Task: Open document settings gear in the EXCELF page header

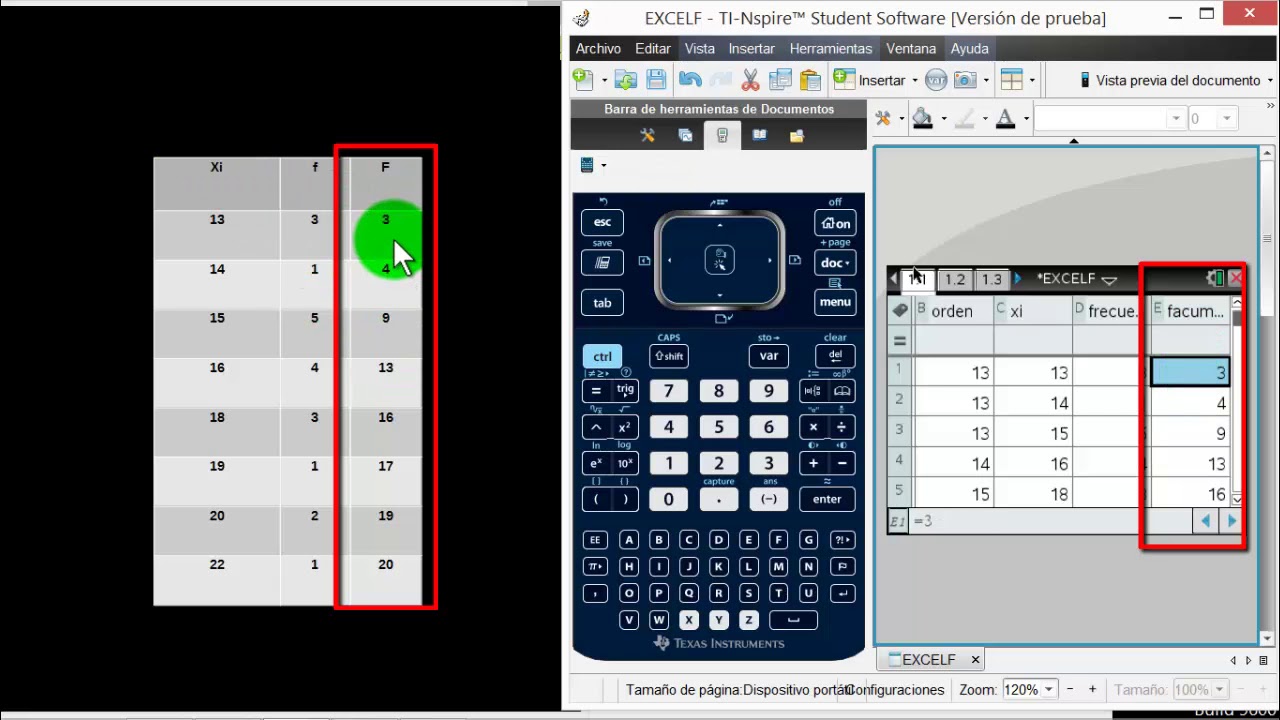Action: [1214, 278]
